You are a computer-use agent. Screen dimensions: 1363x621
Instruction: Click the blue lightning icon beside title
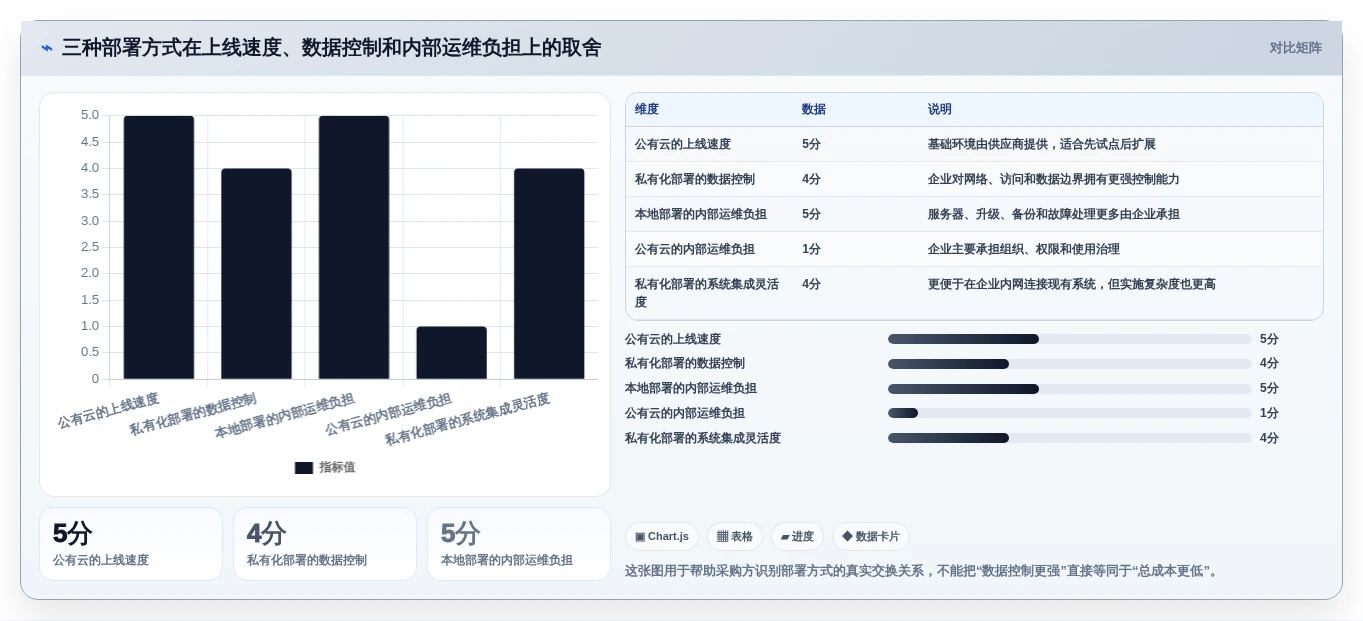click(x=47, y=48)
